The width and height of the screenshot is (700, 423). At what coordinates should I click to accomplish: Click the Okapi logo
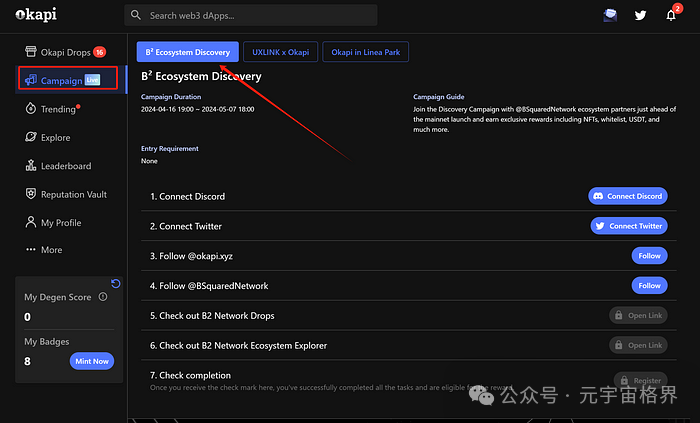(x=36, y=15)
